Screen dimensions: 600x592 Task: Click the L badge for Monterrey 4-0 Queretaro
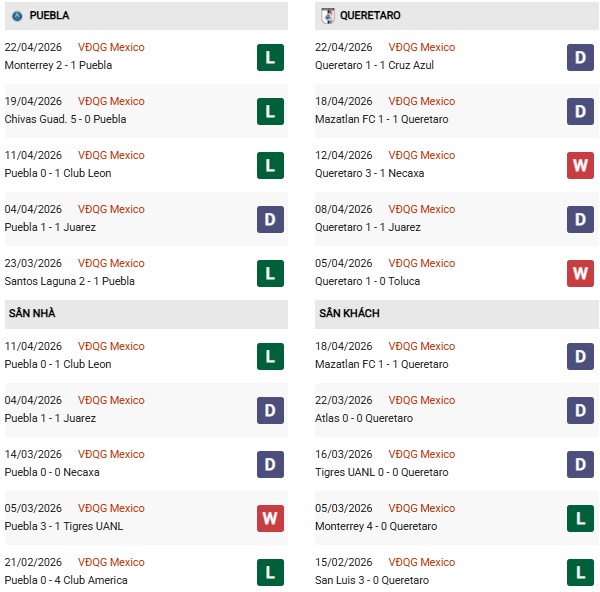(581, 518)
